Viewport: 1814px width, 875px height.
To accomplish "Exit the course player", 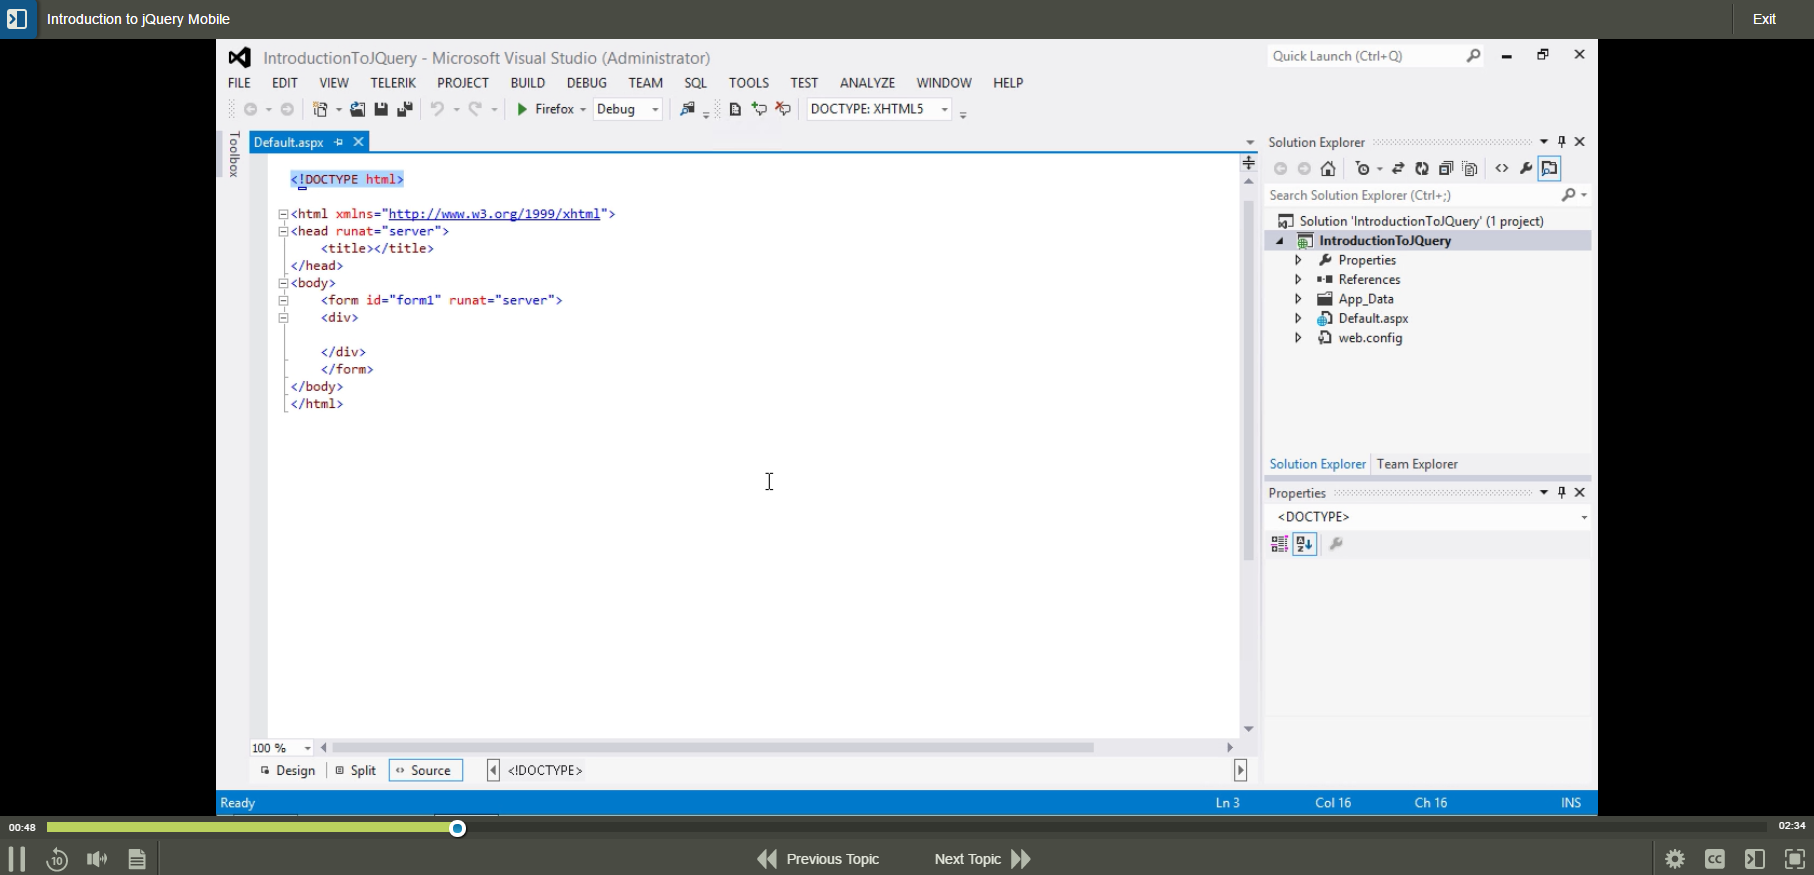I will point(1764,19).
